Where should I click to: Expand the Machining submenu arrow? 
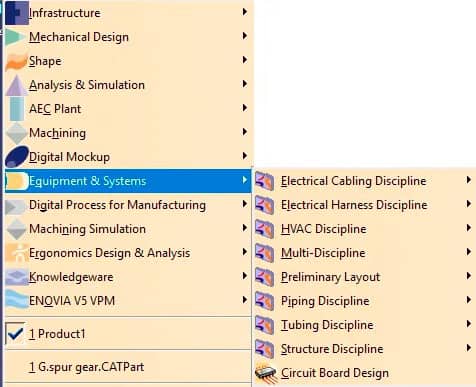click(244, 132)
